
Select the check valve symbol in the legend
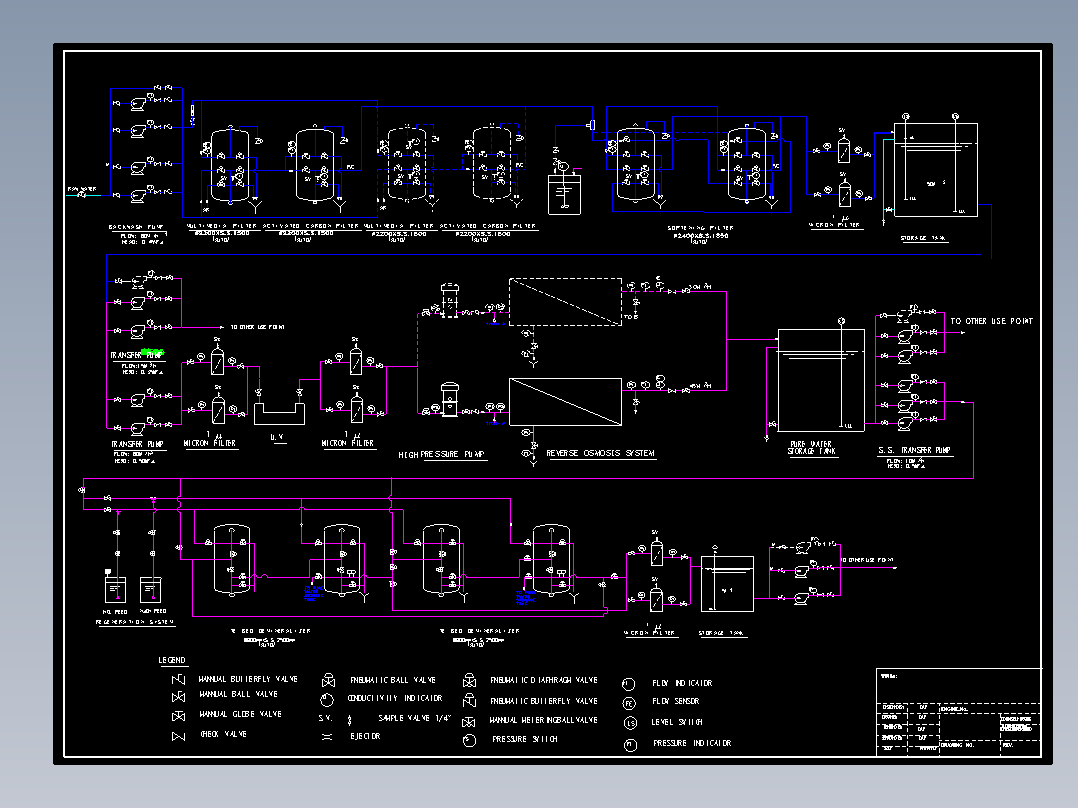(x=178, y=736)
